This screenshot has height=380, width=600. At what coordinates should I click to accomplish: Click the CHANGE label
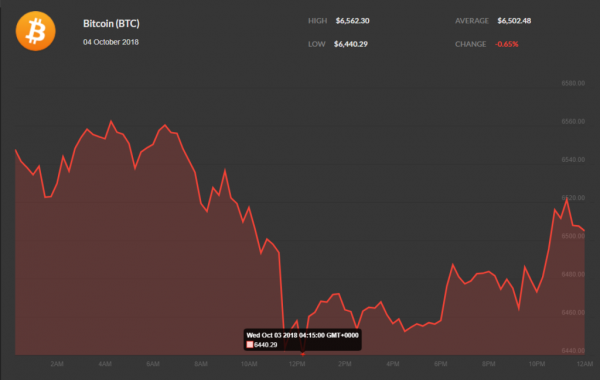[x=471, y=44]
